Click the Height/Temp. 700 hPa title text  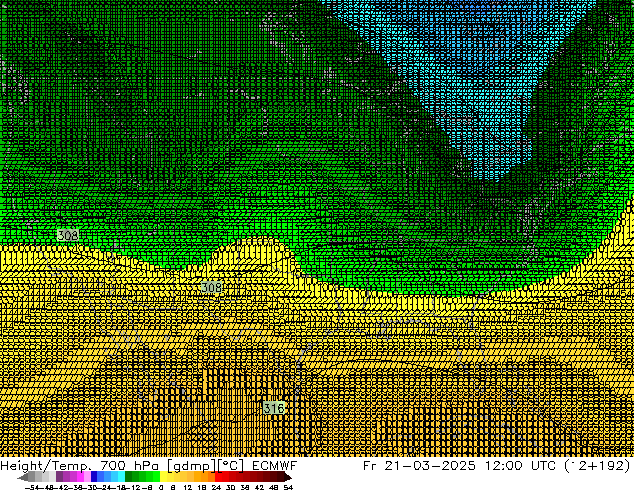click(82, 466)
